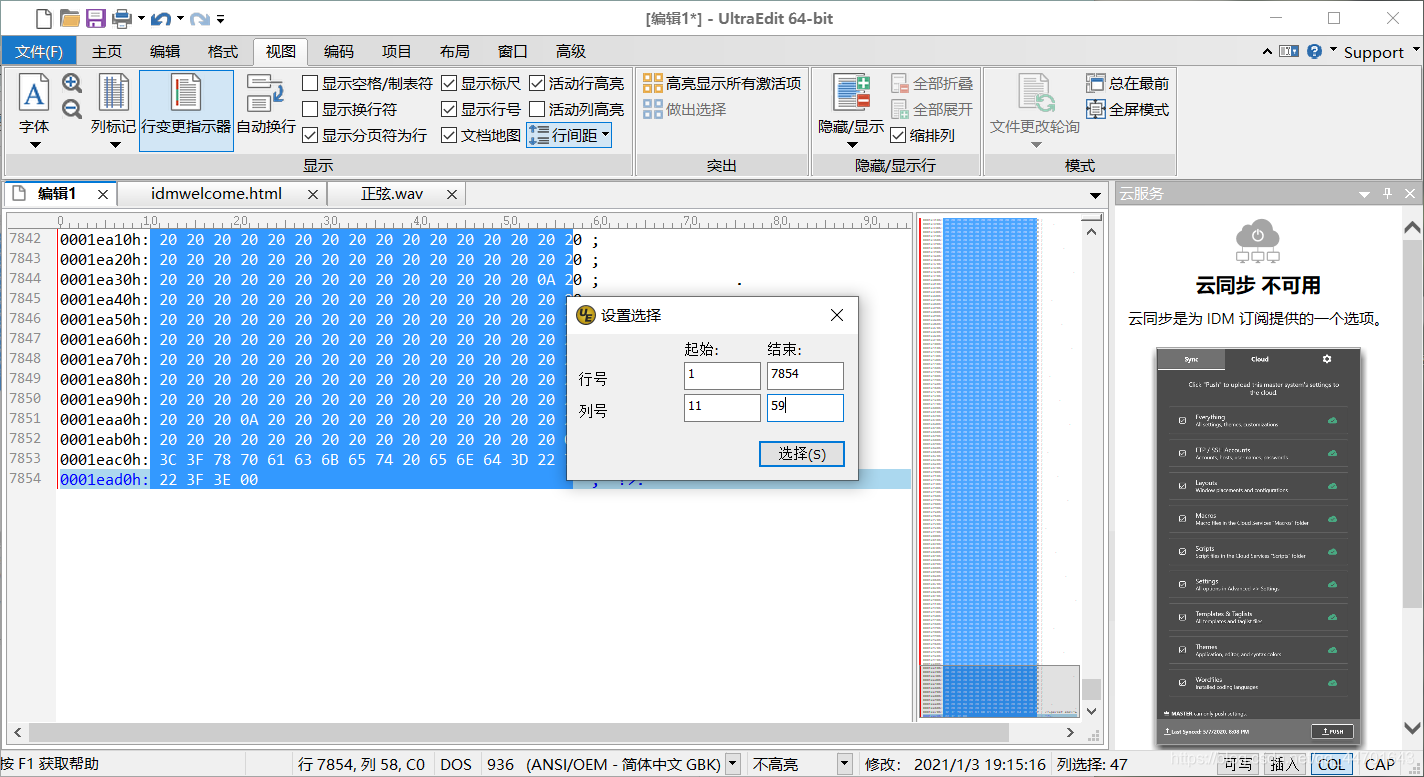This screenshot has height=777, width=1424.
Task: Enable 活动列高亮 checkbox
Action: point(537,109)
